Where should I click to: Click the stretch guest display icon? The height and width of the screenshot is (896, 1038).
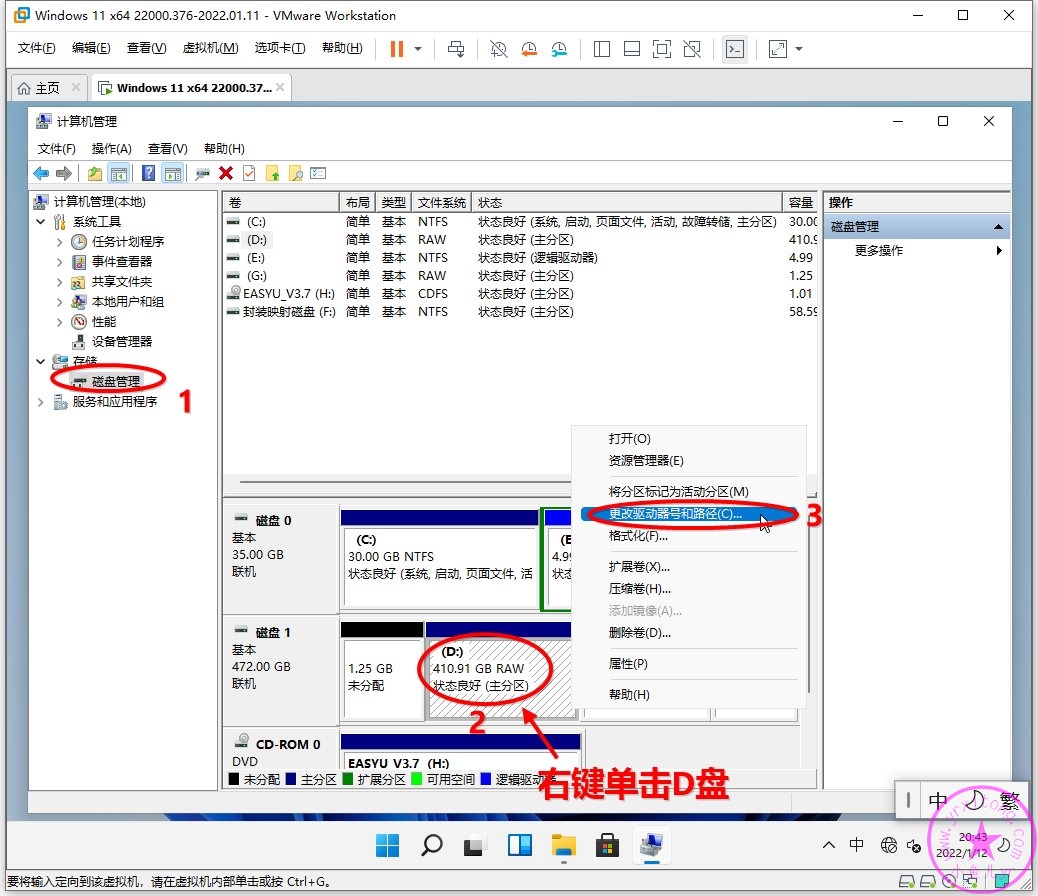778,49
